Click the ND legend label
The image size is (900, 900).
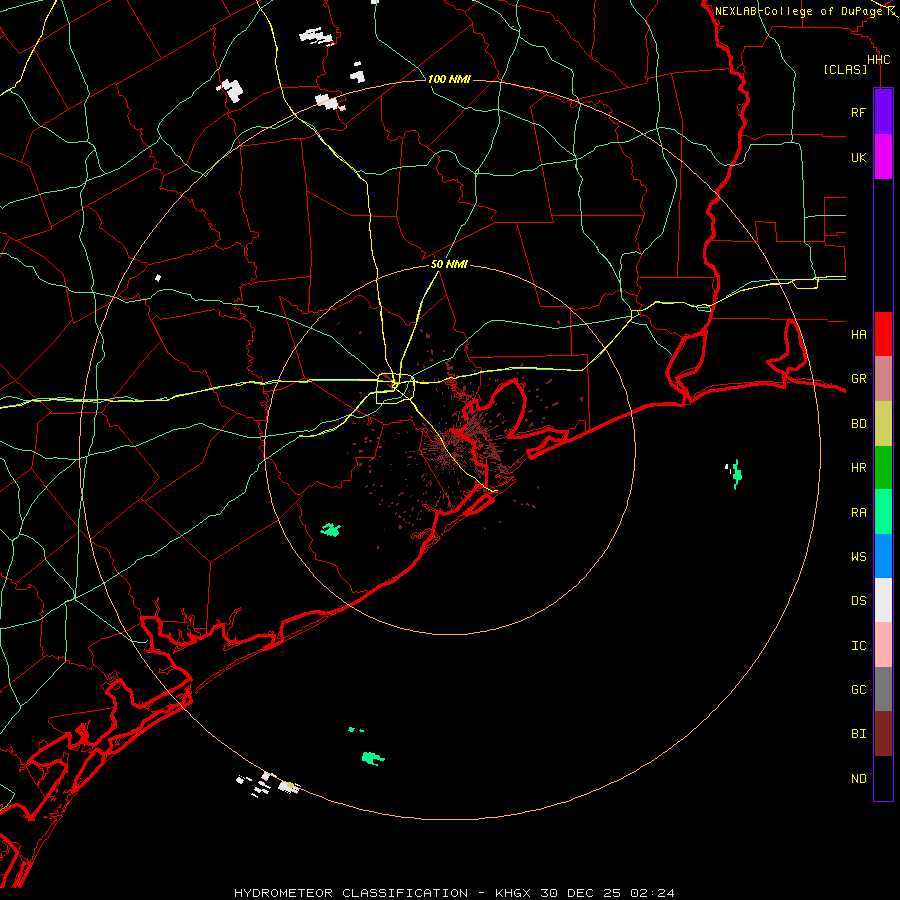[858, 779]
